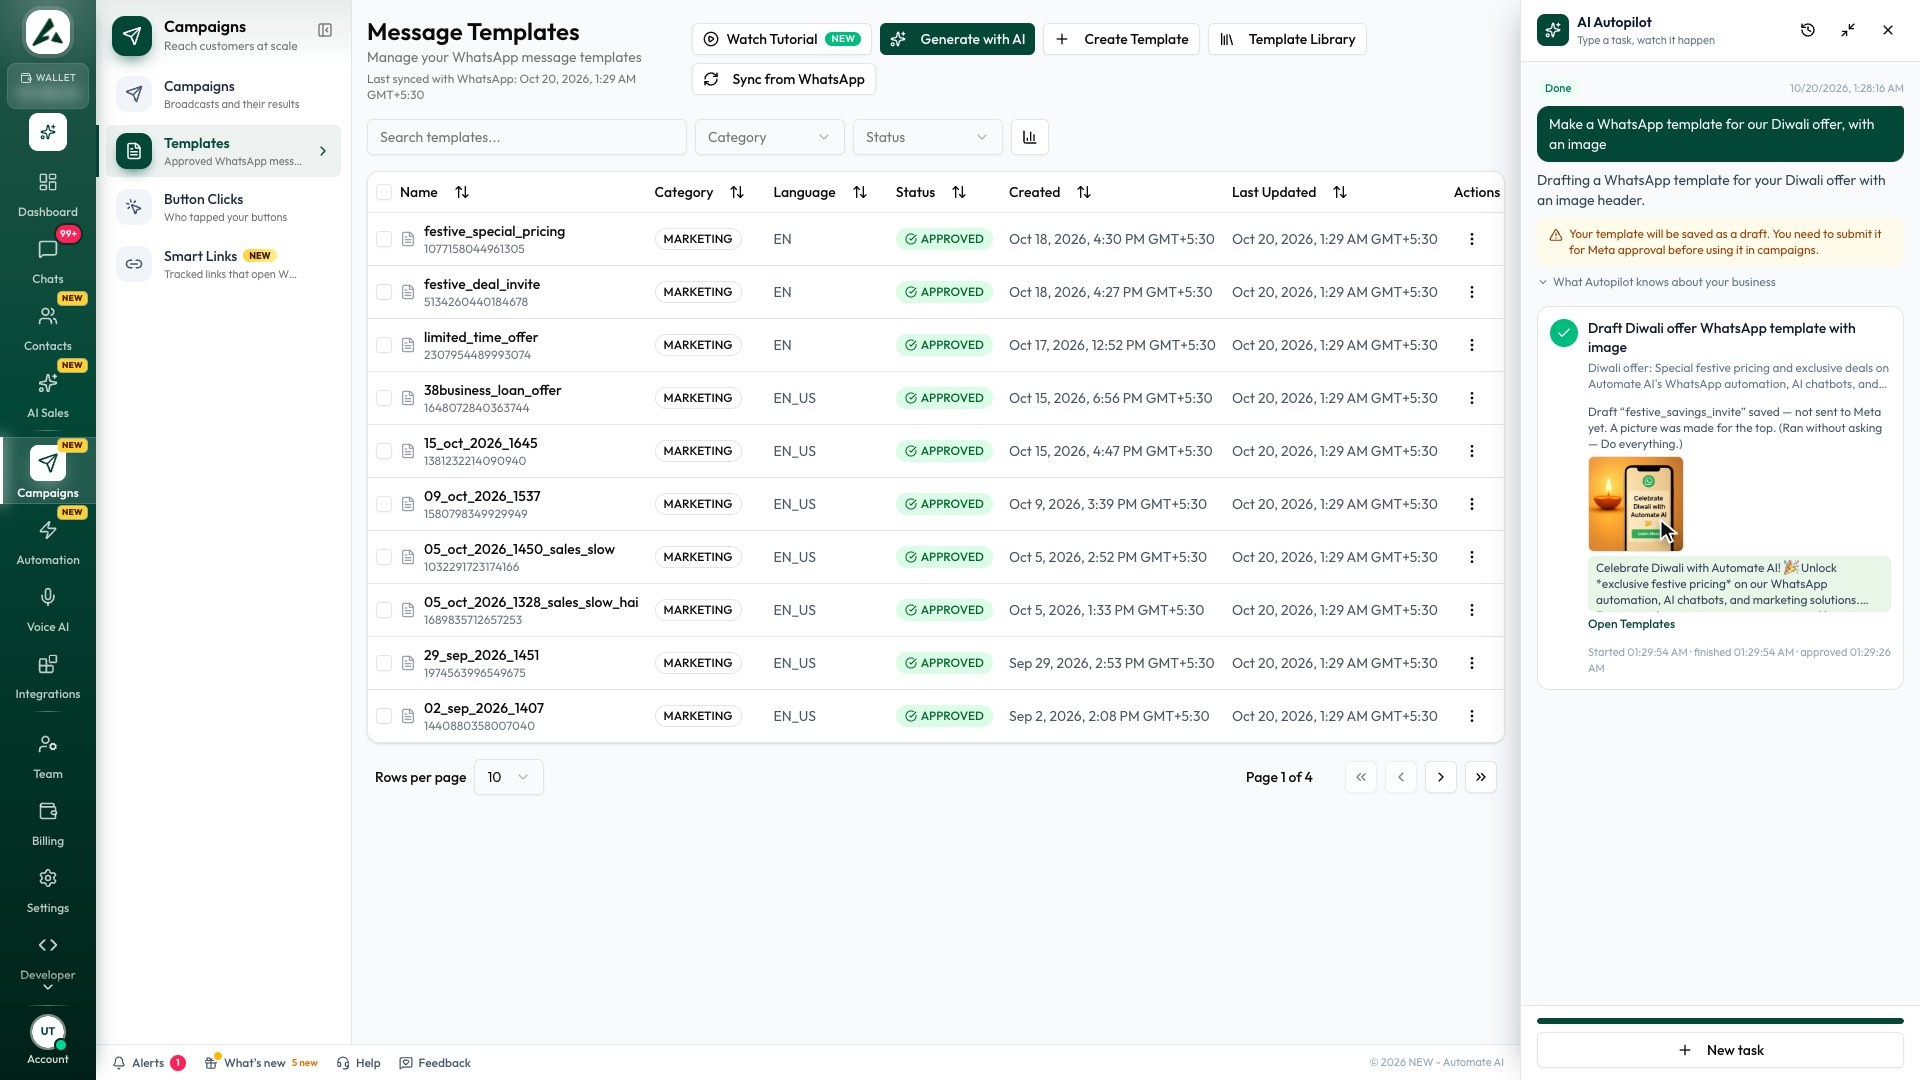
Task: Select Templates menu item
Action: (x=224, y=151)
